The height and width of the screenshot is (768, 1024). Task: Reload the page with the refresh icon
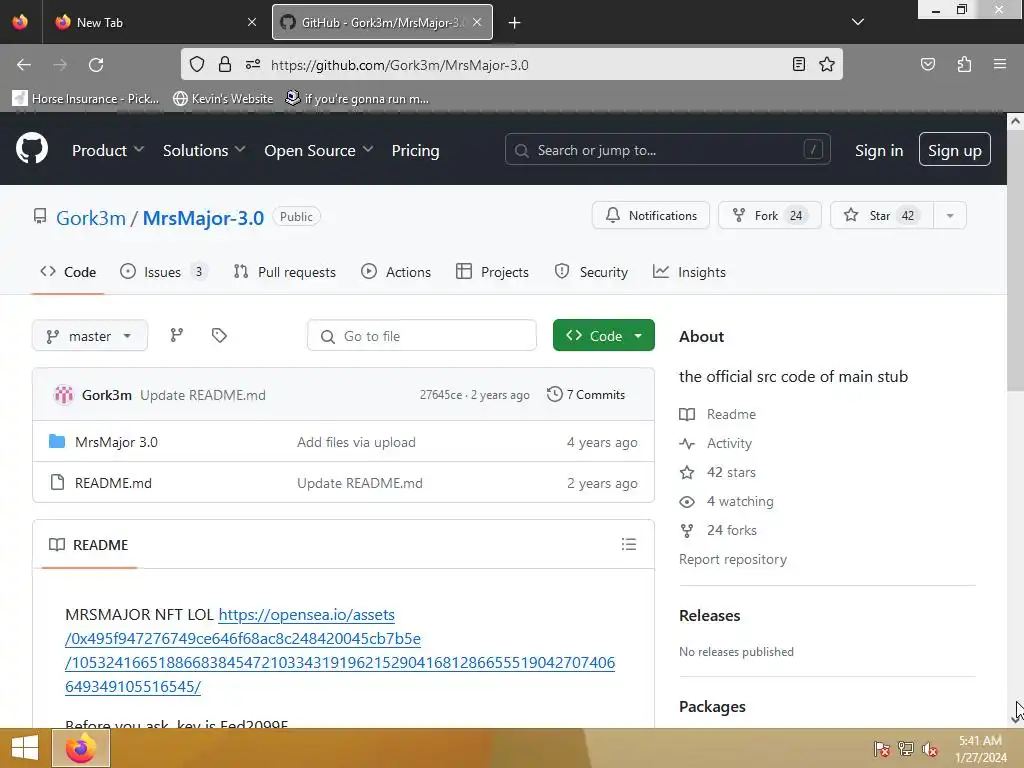tap(96, 65)
